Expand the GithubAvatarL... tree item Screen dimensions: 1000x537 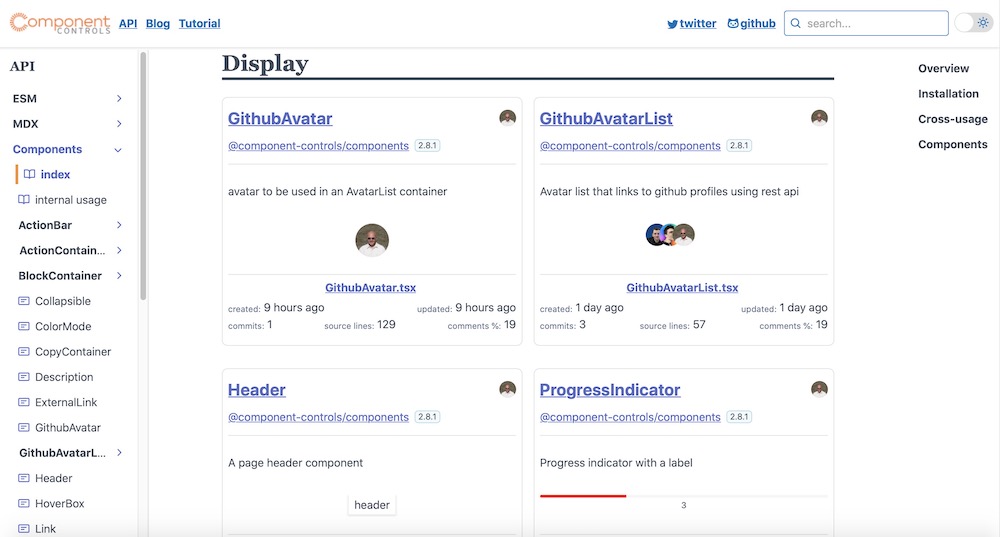pos(119,453)
